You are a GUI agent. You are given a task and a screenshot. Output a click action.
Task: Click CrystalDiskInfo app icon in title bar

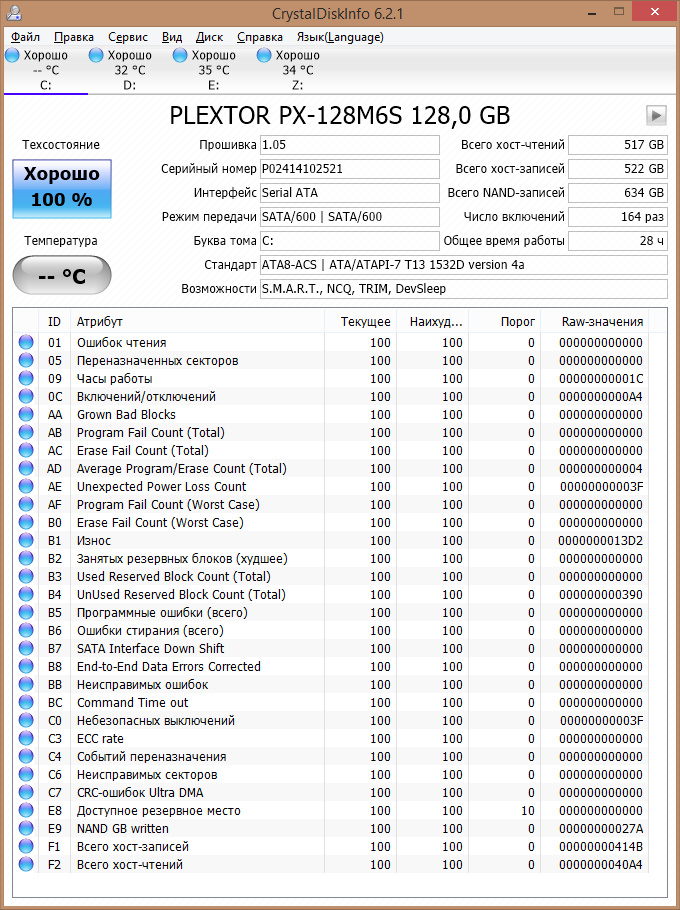(x=14, y=12)
